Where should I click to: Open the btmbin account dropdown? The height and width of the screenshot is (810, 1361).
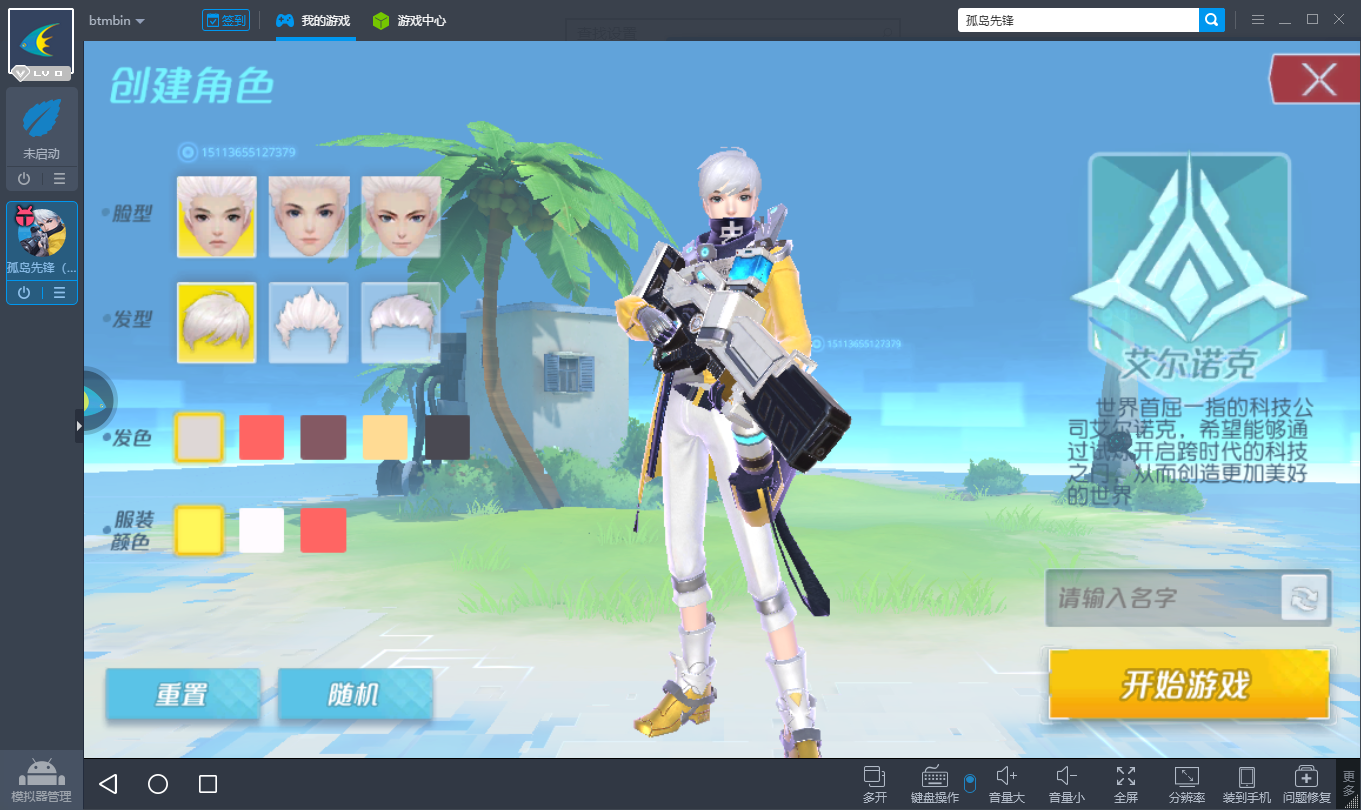(x=117, y=21)
